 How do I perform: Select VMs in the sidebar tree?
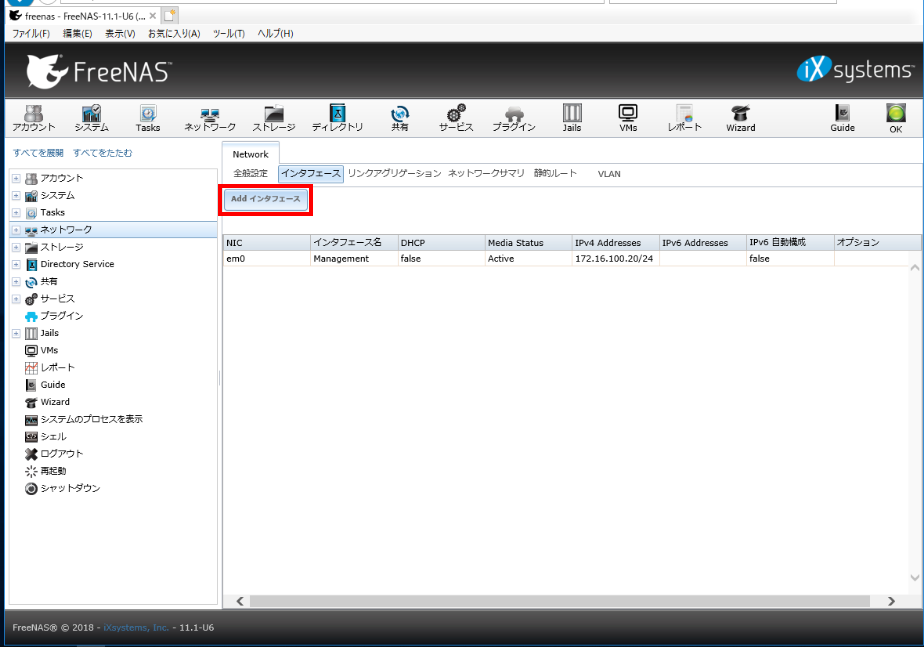(49, 350)
